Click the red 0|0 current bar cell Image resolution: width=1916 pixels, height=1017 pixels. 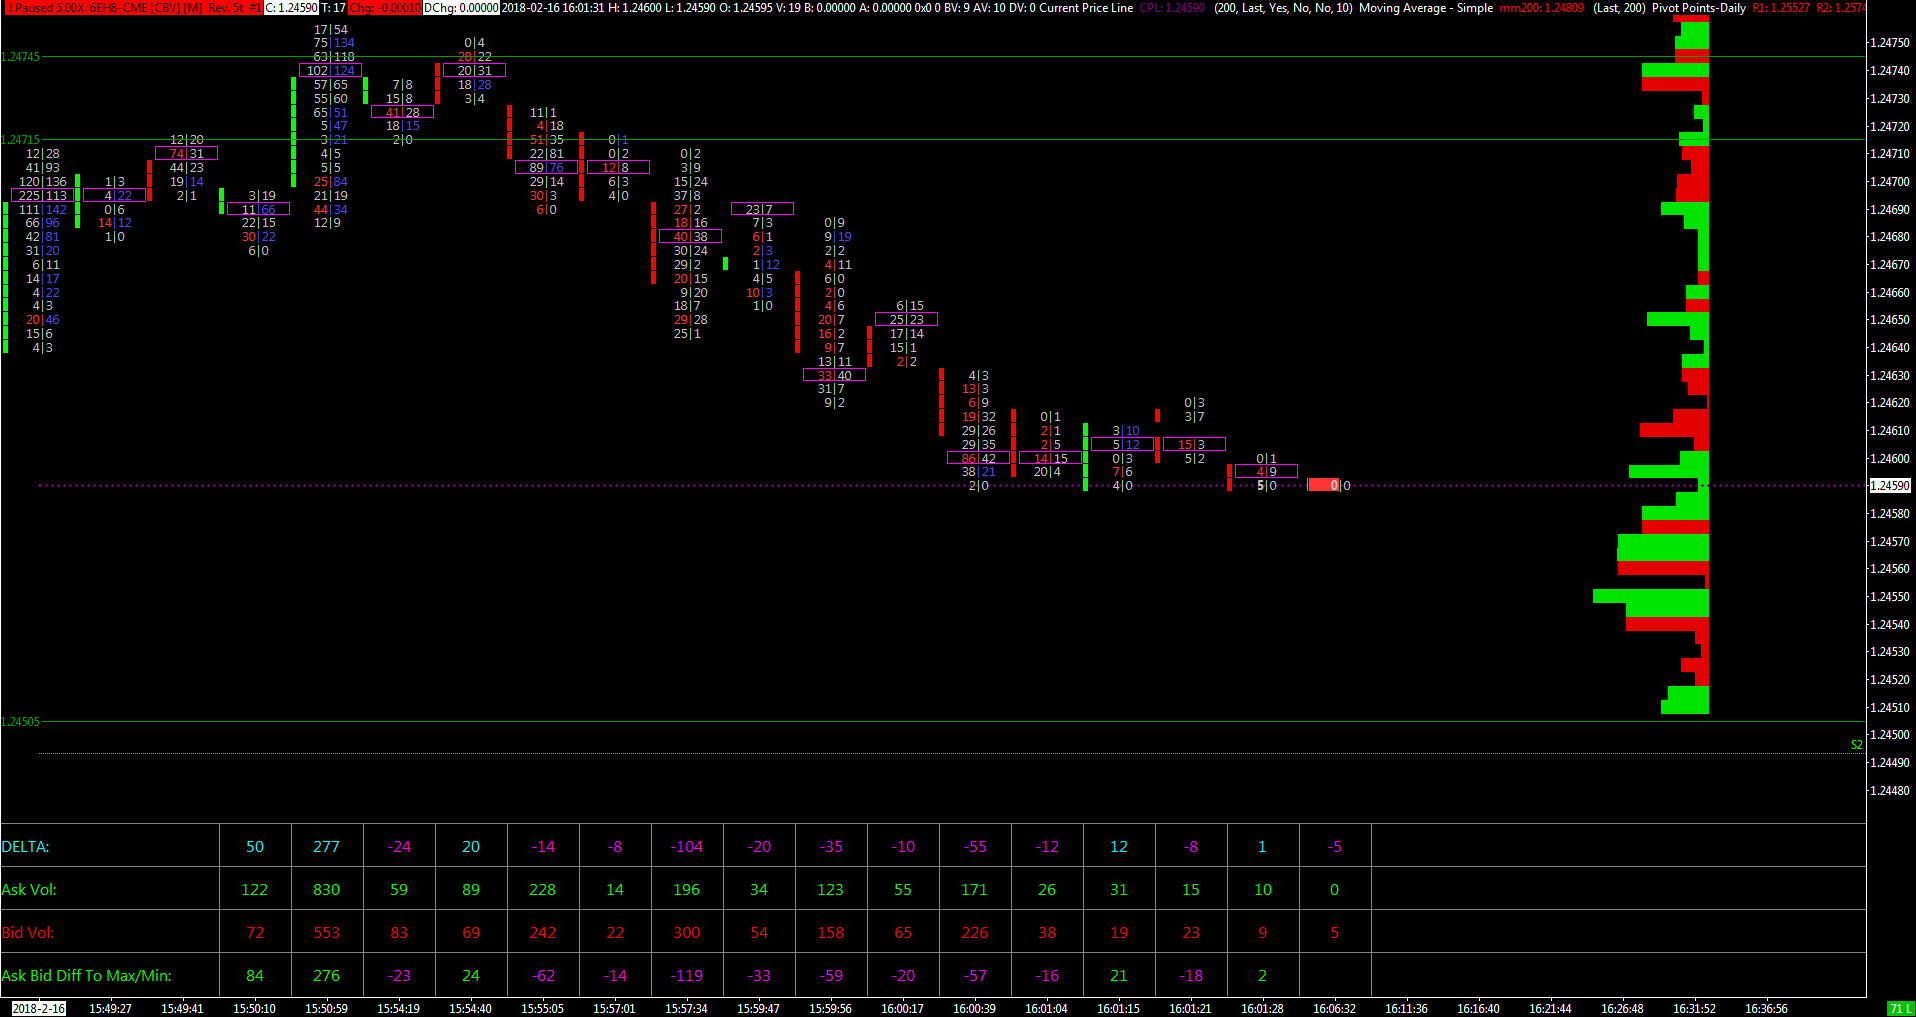coord(1331,486)
